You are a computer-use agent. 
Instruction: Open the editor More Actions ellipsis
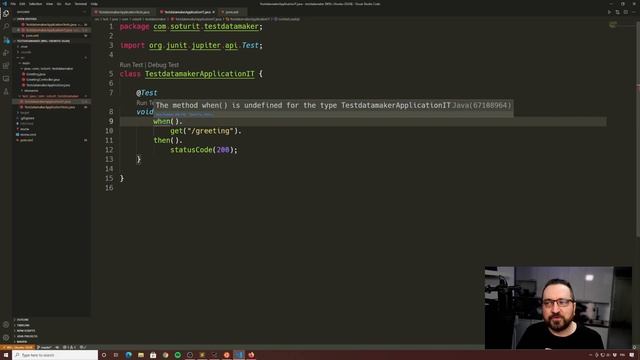pyautogui.click(x=634, y=12)
